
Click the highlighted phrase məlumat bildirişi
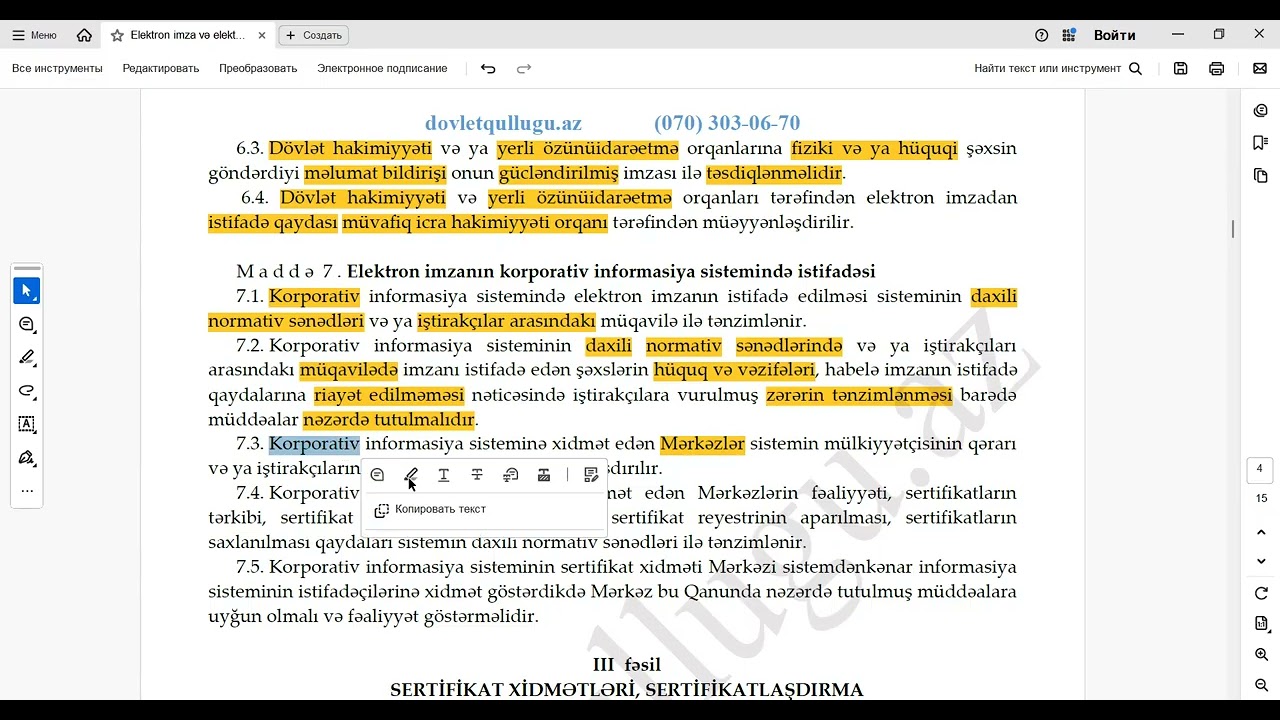(375, 173)
